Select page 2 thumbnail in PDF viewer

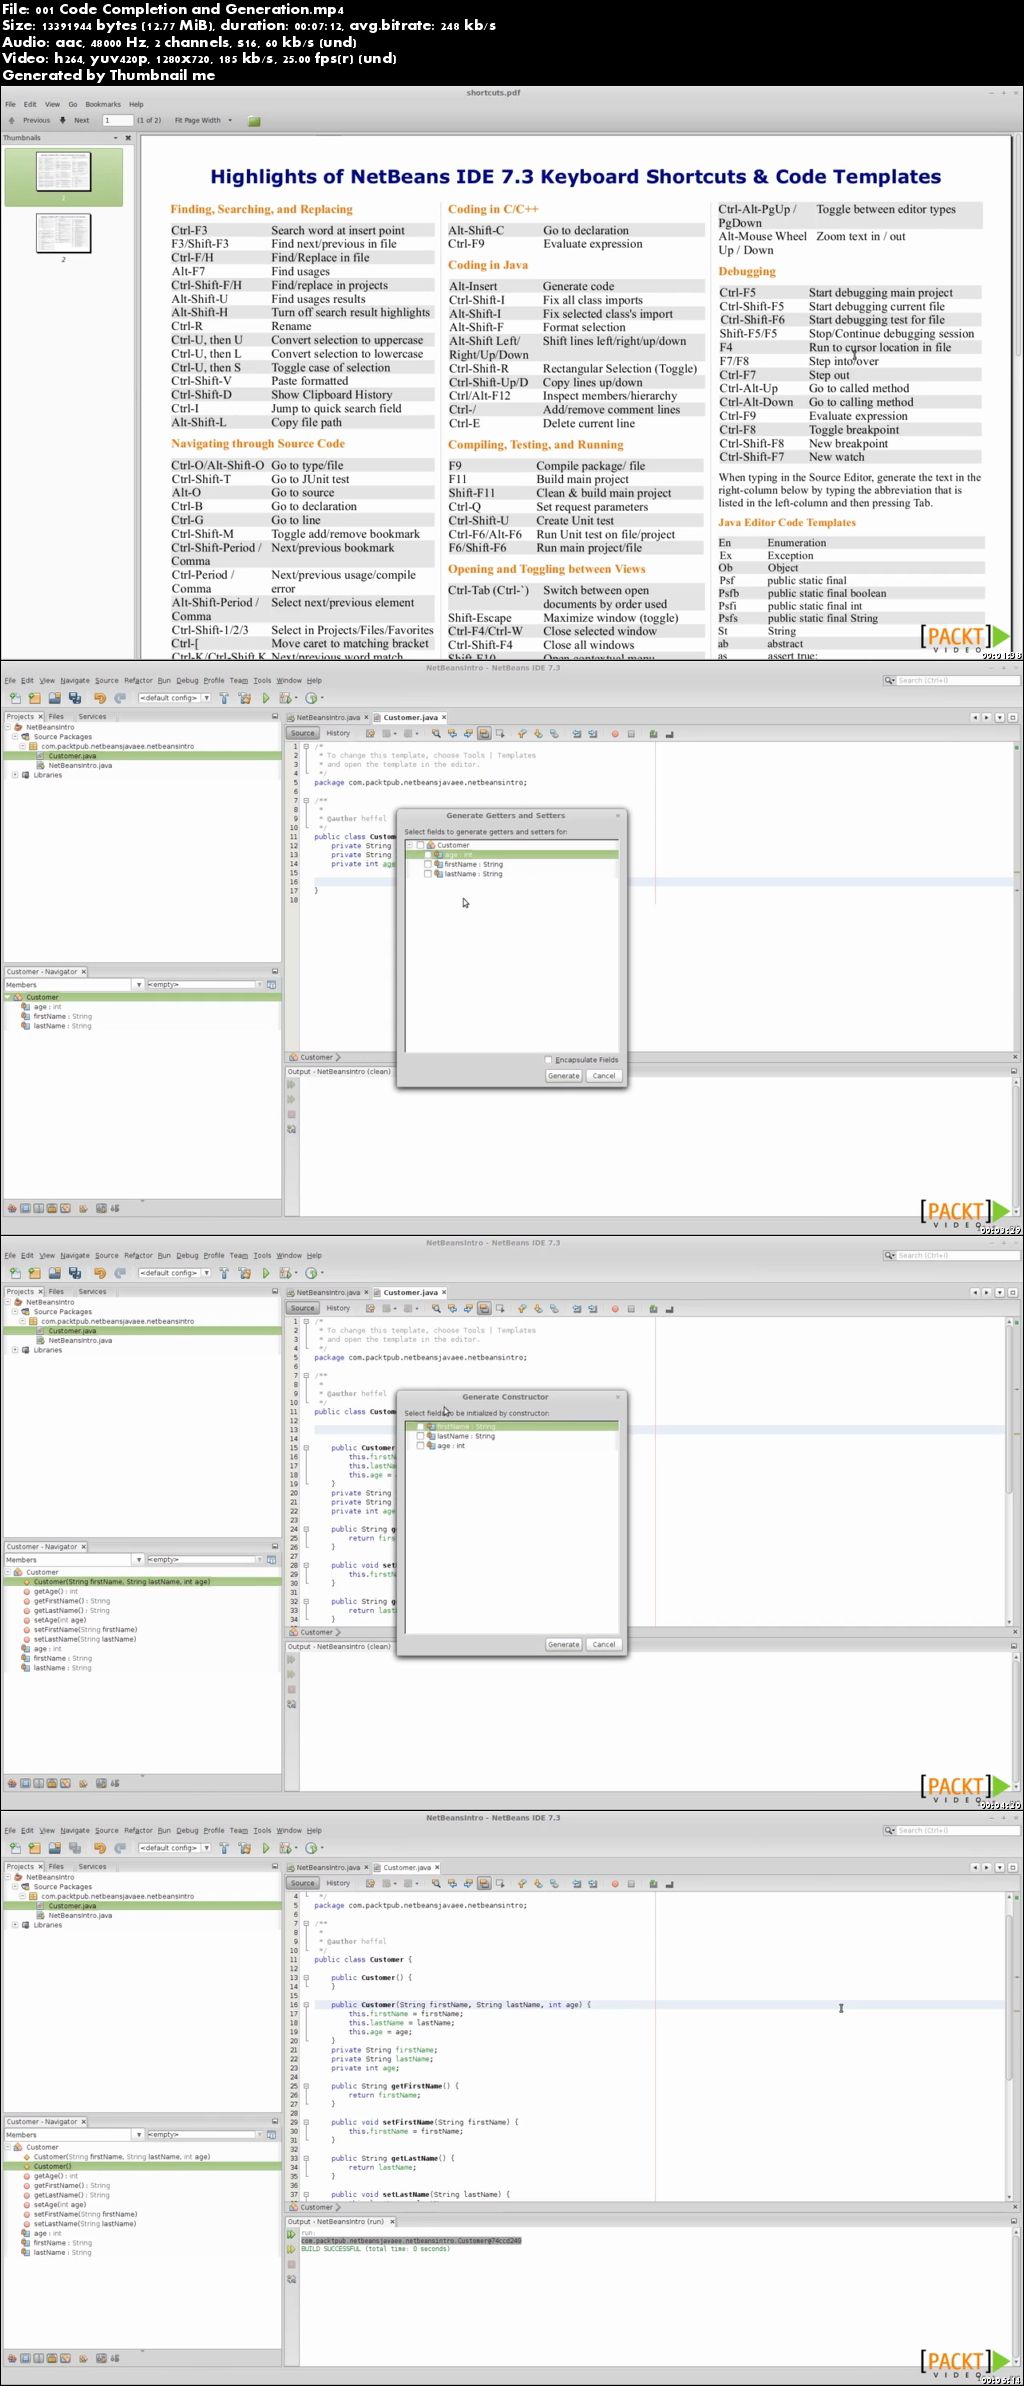point(63,233)
